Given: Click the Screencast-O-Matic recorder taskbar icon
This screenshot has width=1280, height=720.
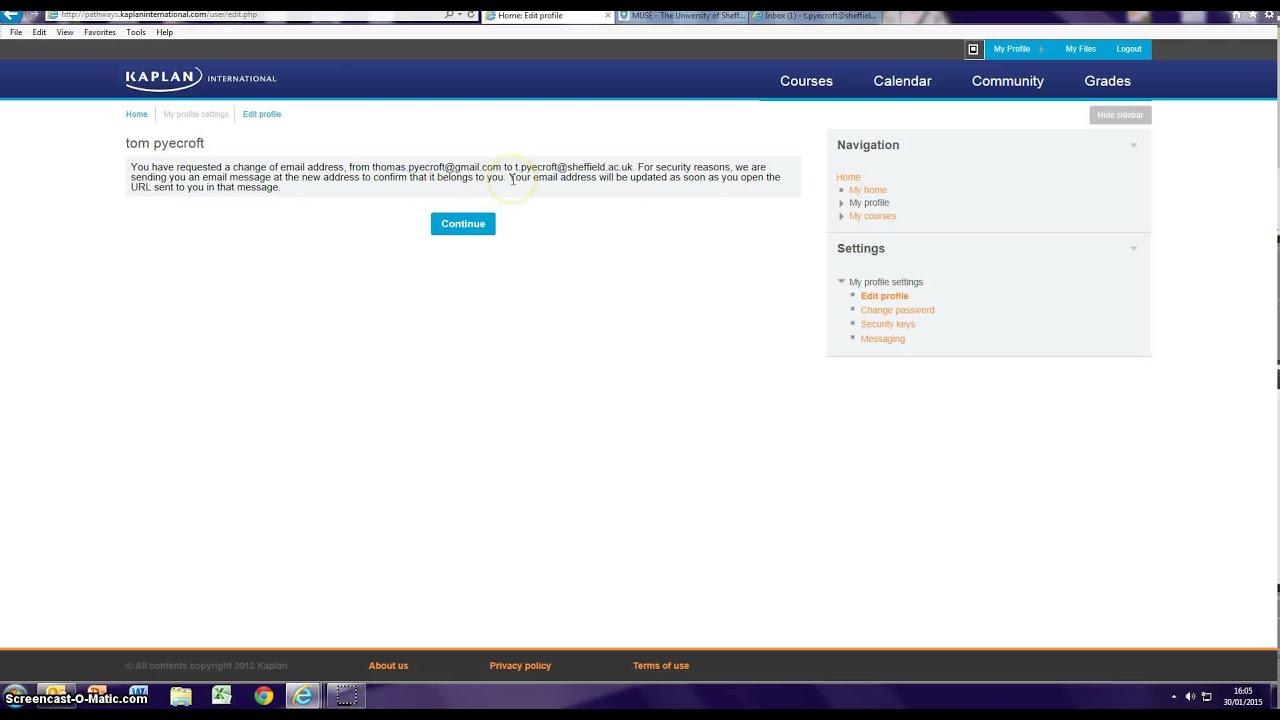Looking at the screenshot, I should click(346, 696).
